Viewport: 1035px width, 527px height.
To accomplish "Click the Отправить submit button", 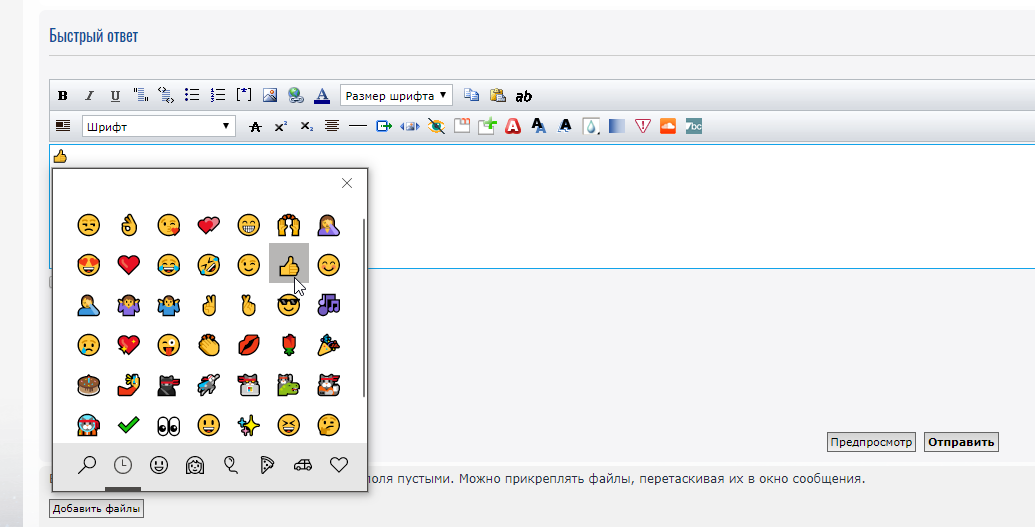I will point(961,442).
